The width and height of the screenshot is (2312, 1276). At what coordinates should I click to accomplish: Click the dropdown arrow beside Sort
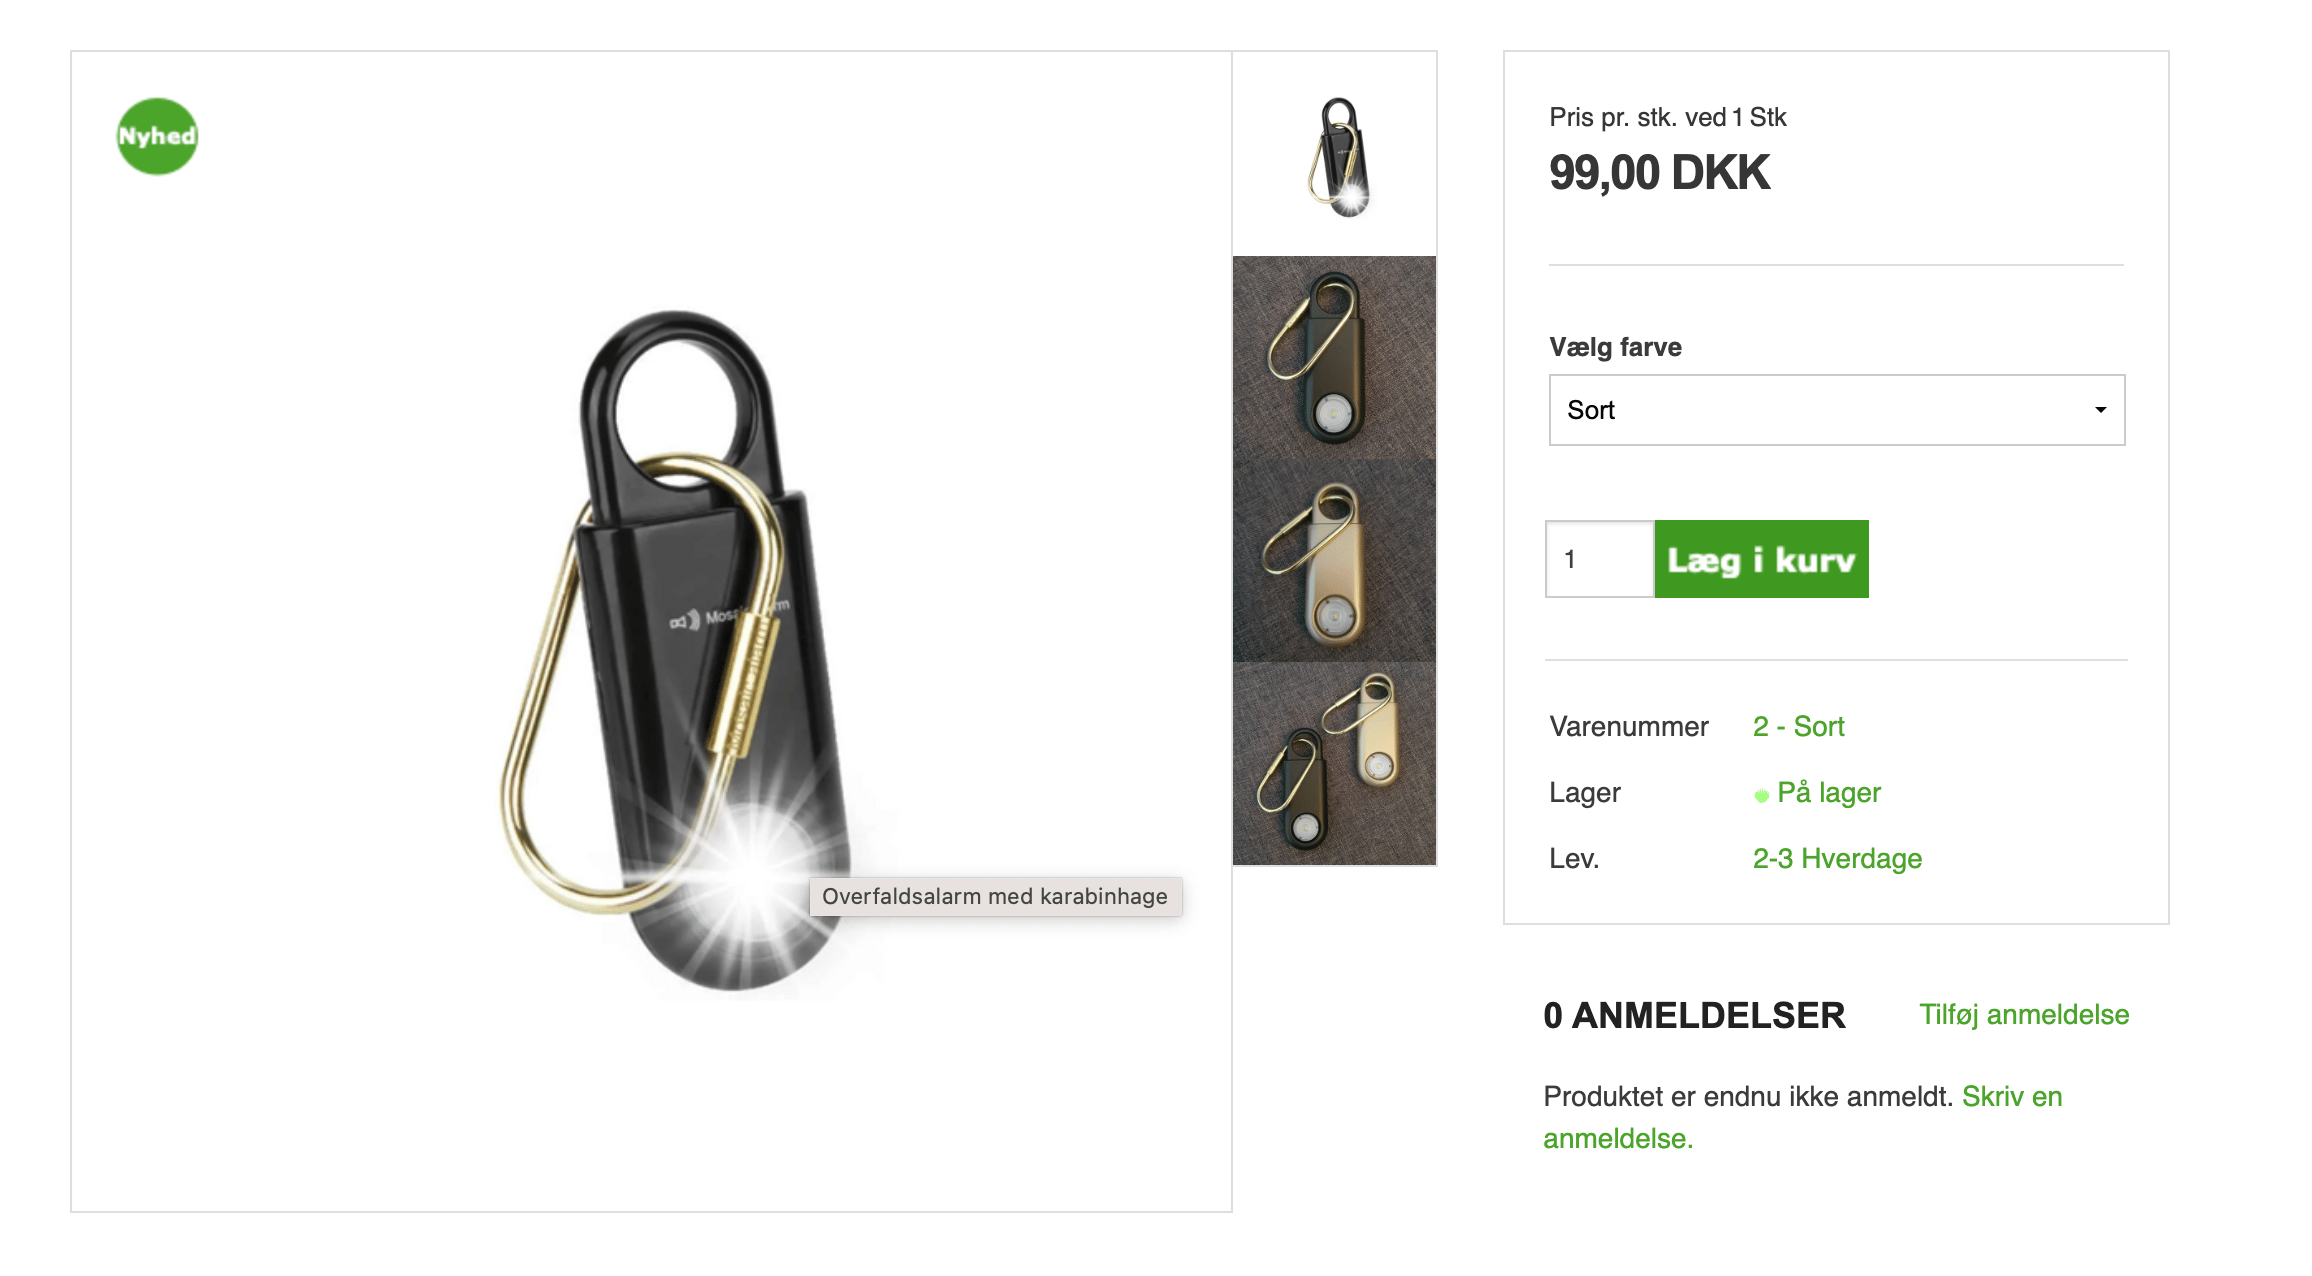point(2100,410)
